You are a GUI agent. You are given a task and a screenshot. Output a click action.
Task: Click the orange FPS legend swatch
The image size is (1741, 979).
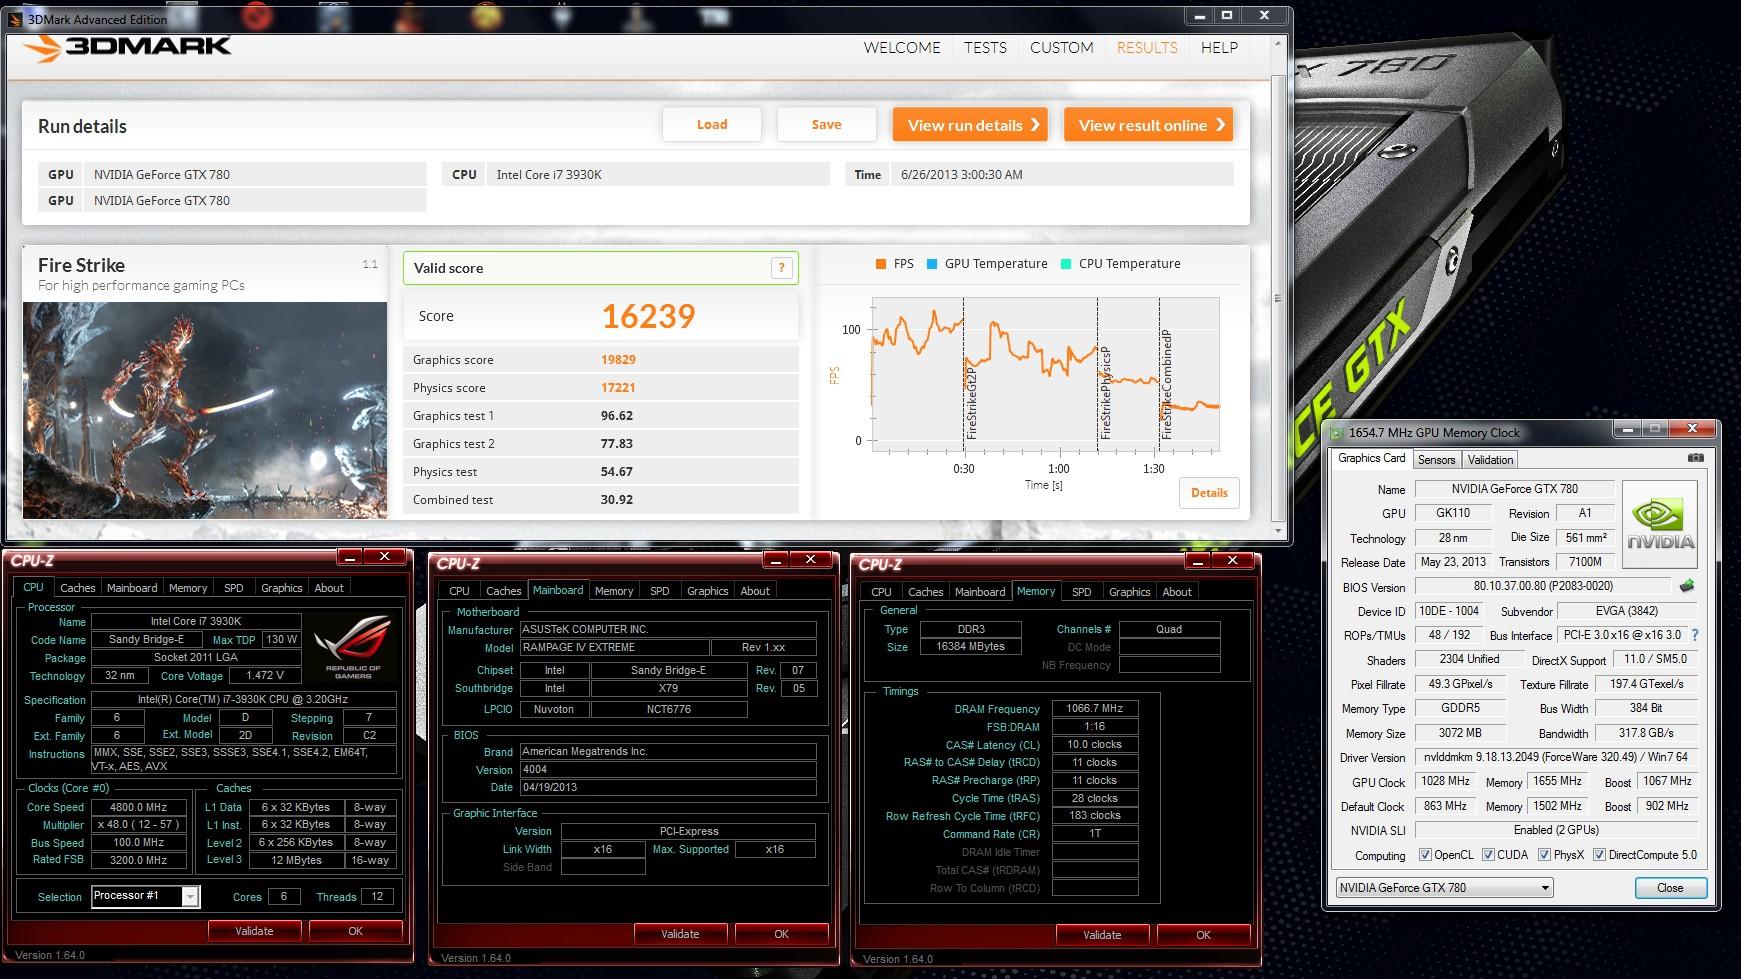pyautogui.click(x=881, y=264)
